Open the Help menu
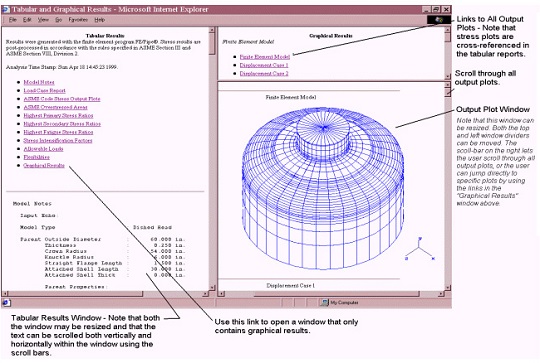This screenshot has width=540, height=363. [x=100, y=20]
